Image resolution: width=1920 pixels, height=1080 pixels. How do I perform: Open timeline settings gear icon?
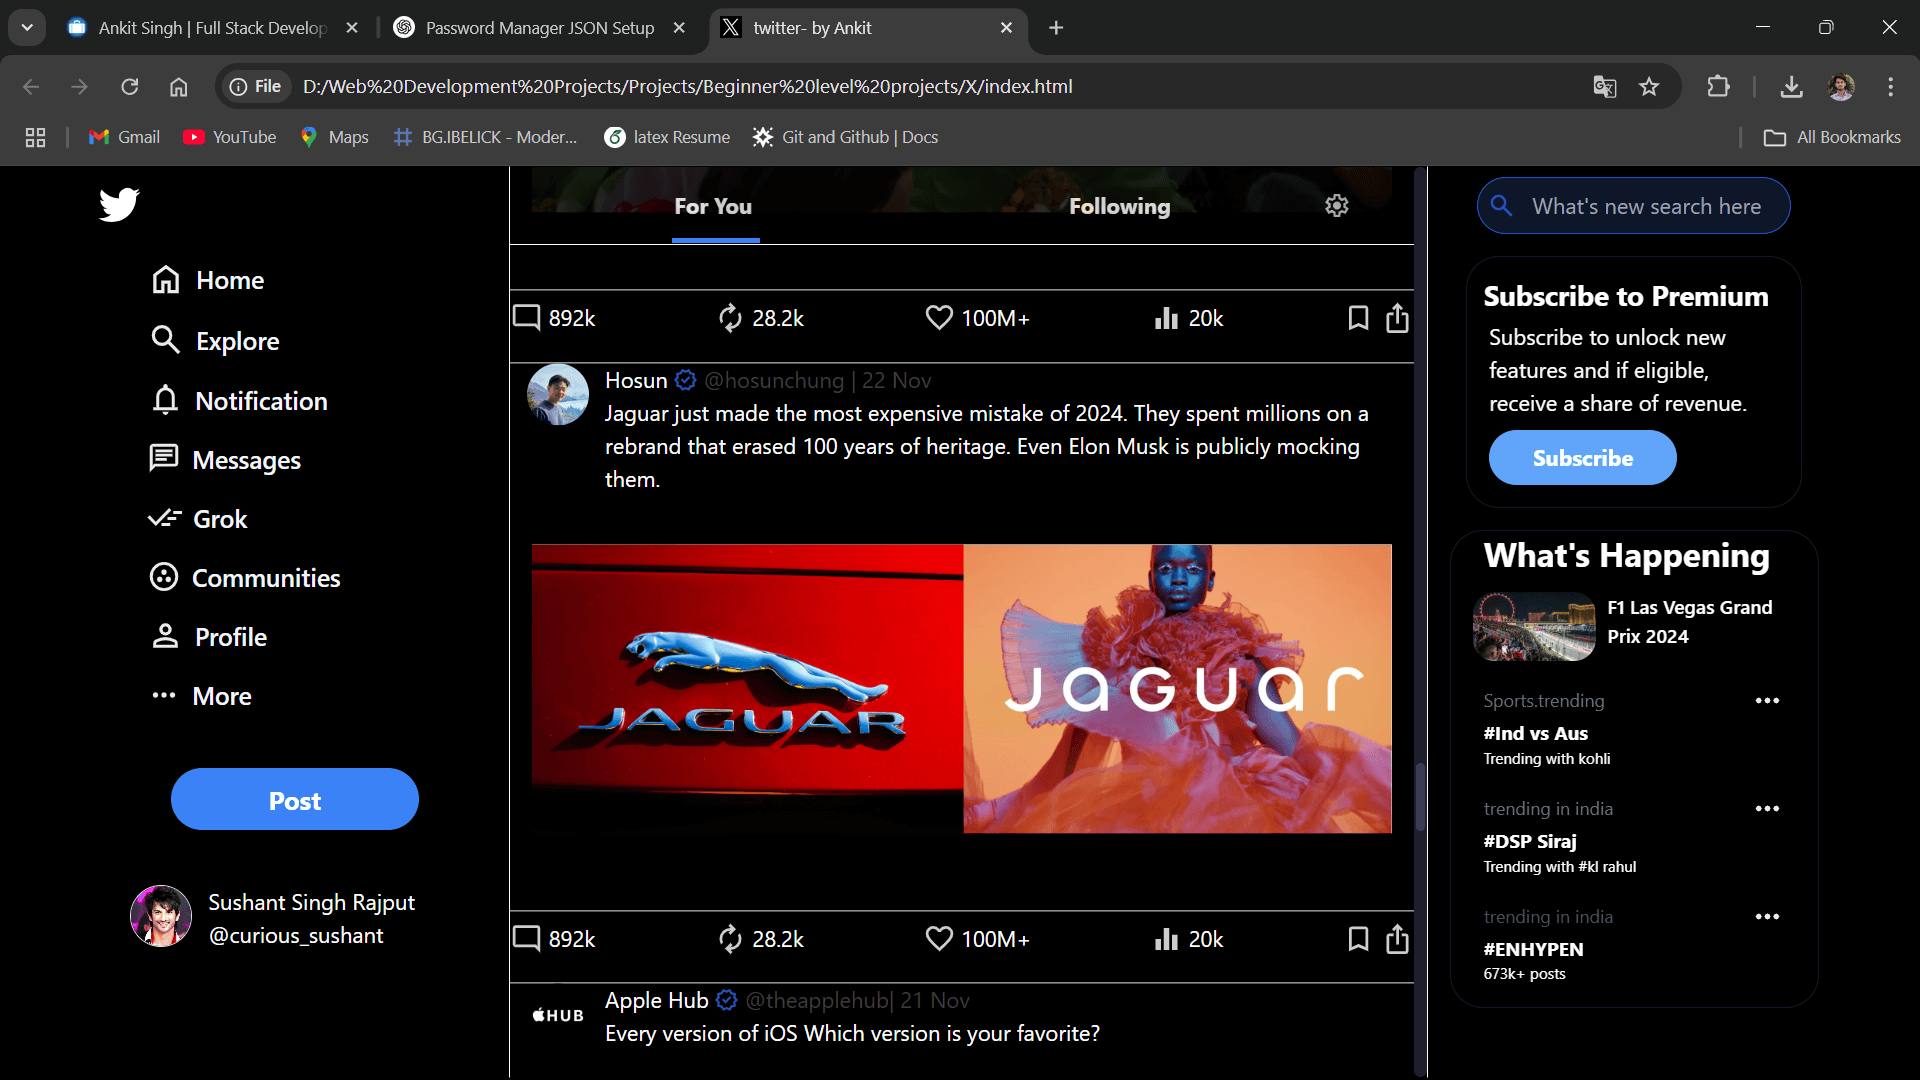(x=1337, y=206)
